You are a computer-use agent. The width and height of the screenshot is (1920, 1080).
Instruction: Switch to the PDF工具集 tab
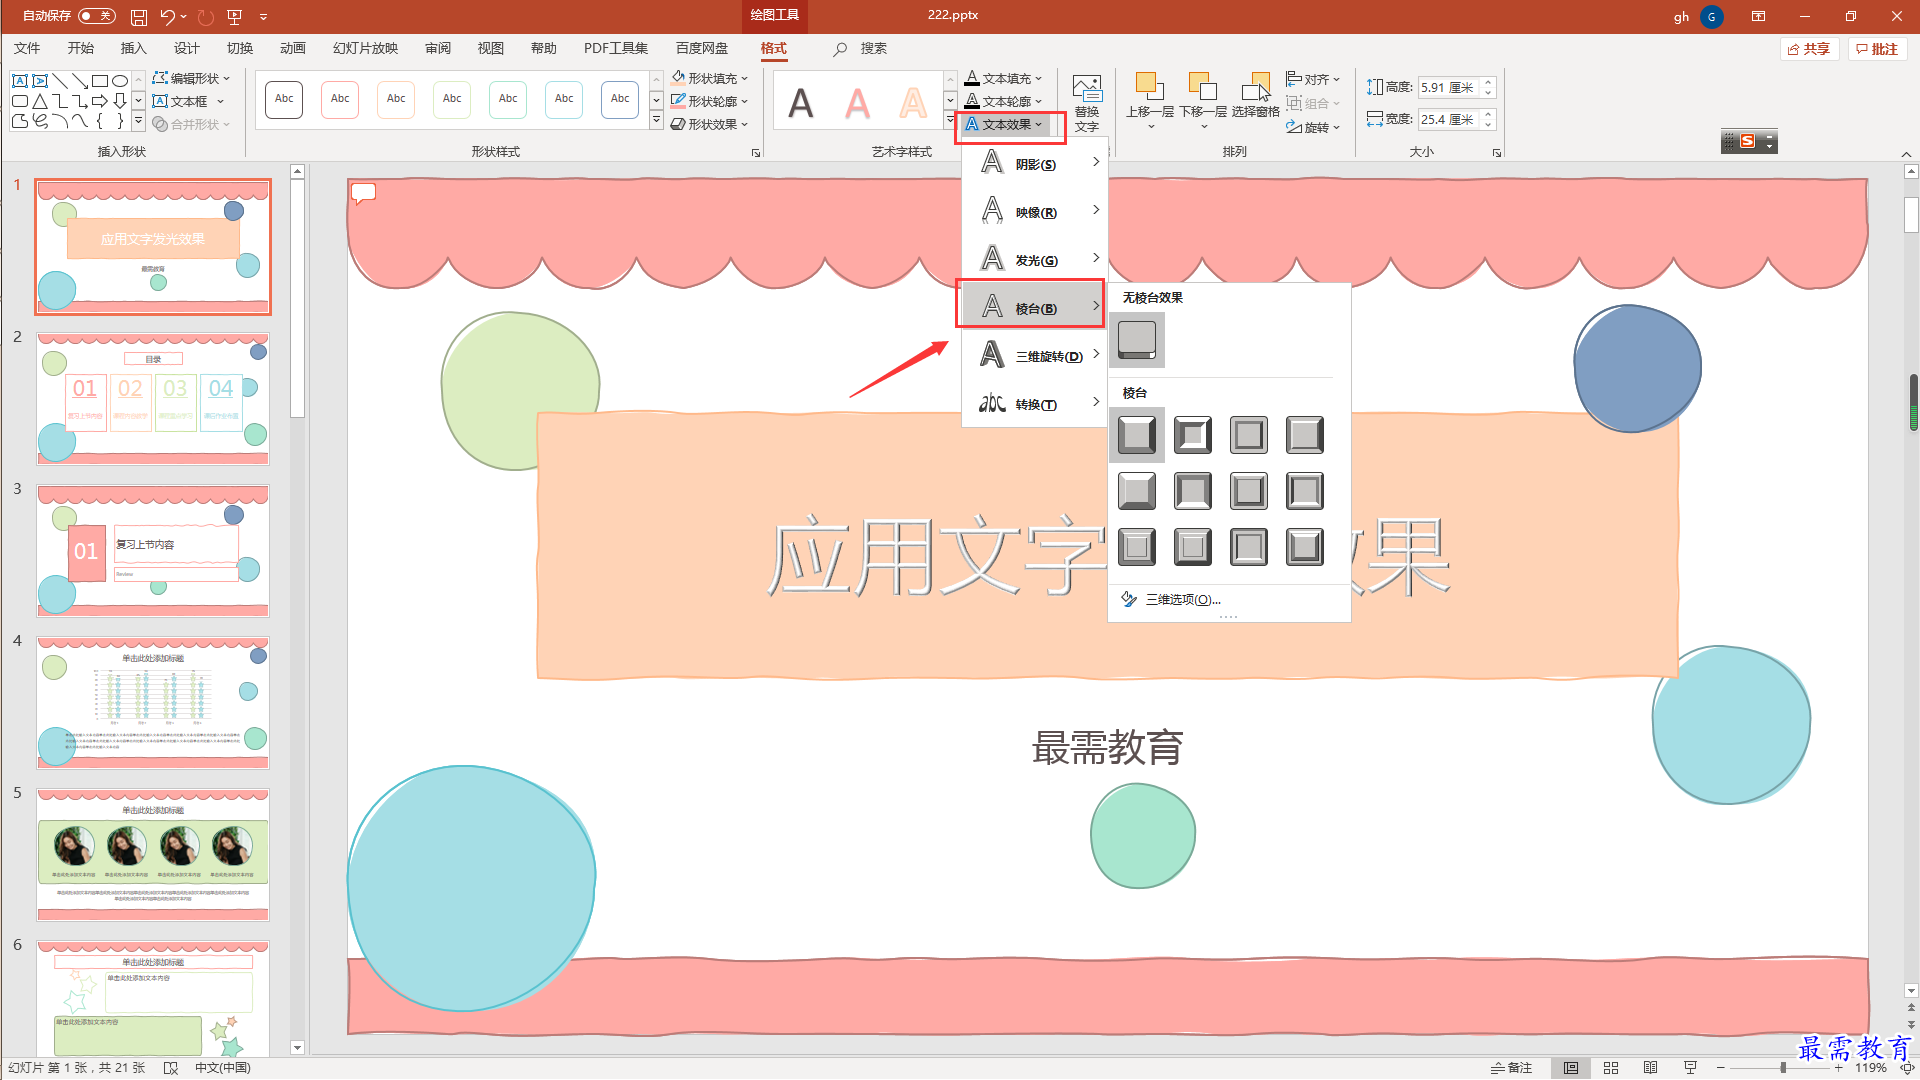point(615,48)
